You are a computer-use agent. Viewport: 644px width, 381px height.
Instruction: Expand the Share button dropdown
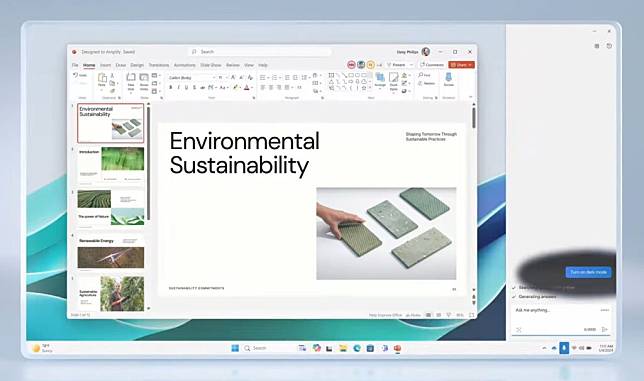point(470,65)
